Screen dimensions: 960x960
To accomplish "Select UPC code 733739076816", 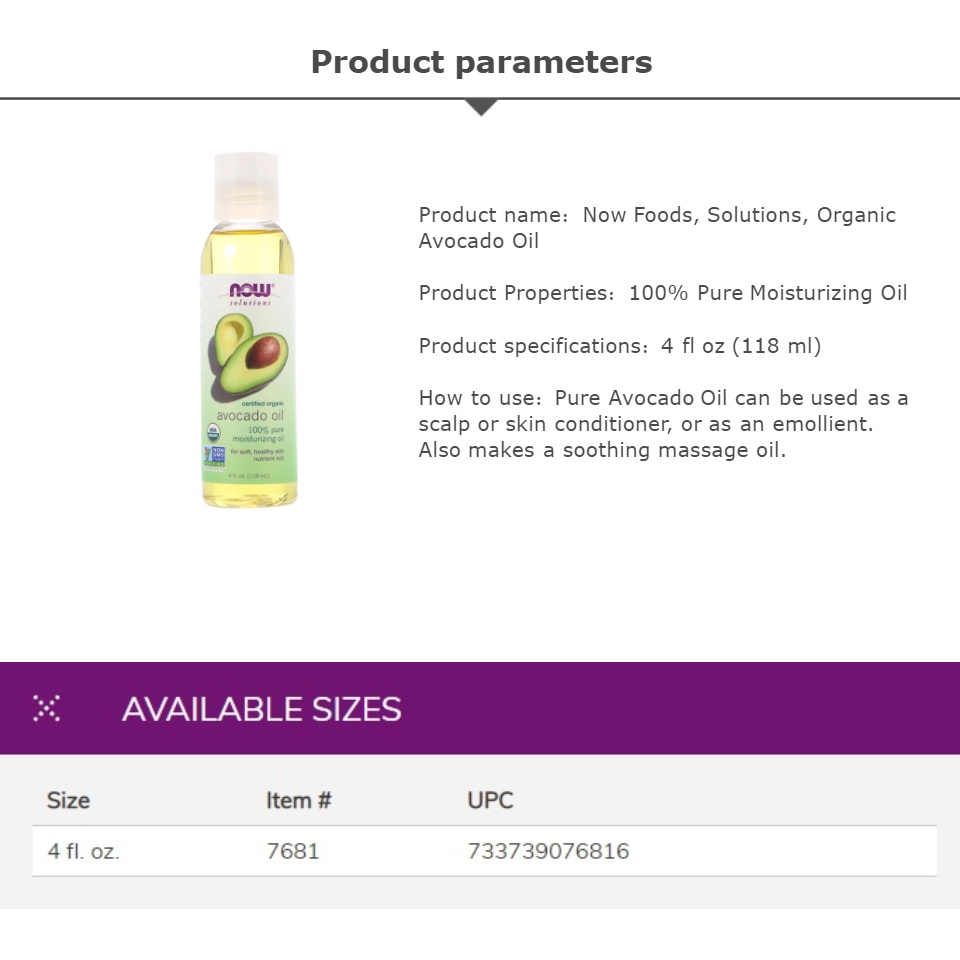I will point(549,851).
